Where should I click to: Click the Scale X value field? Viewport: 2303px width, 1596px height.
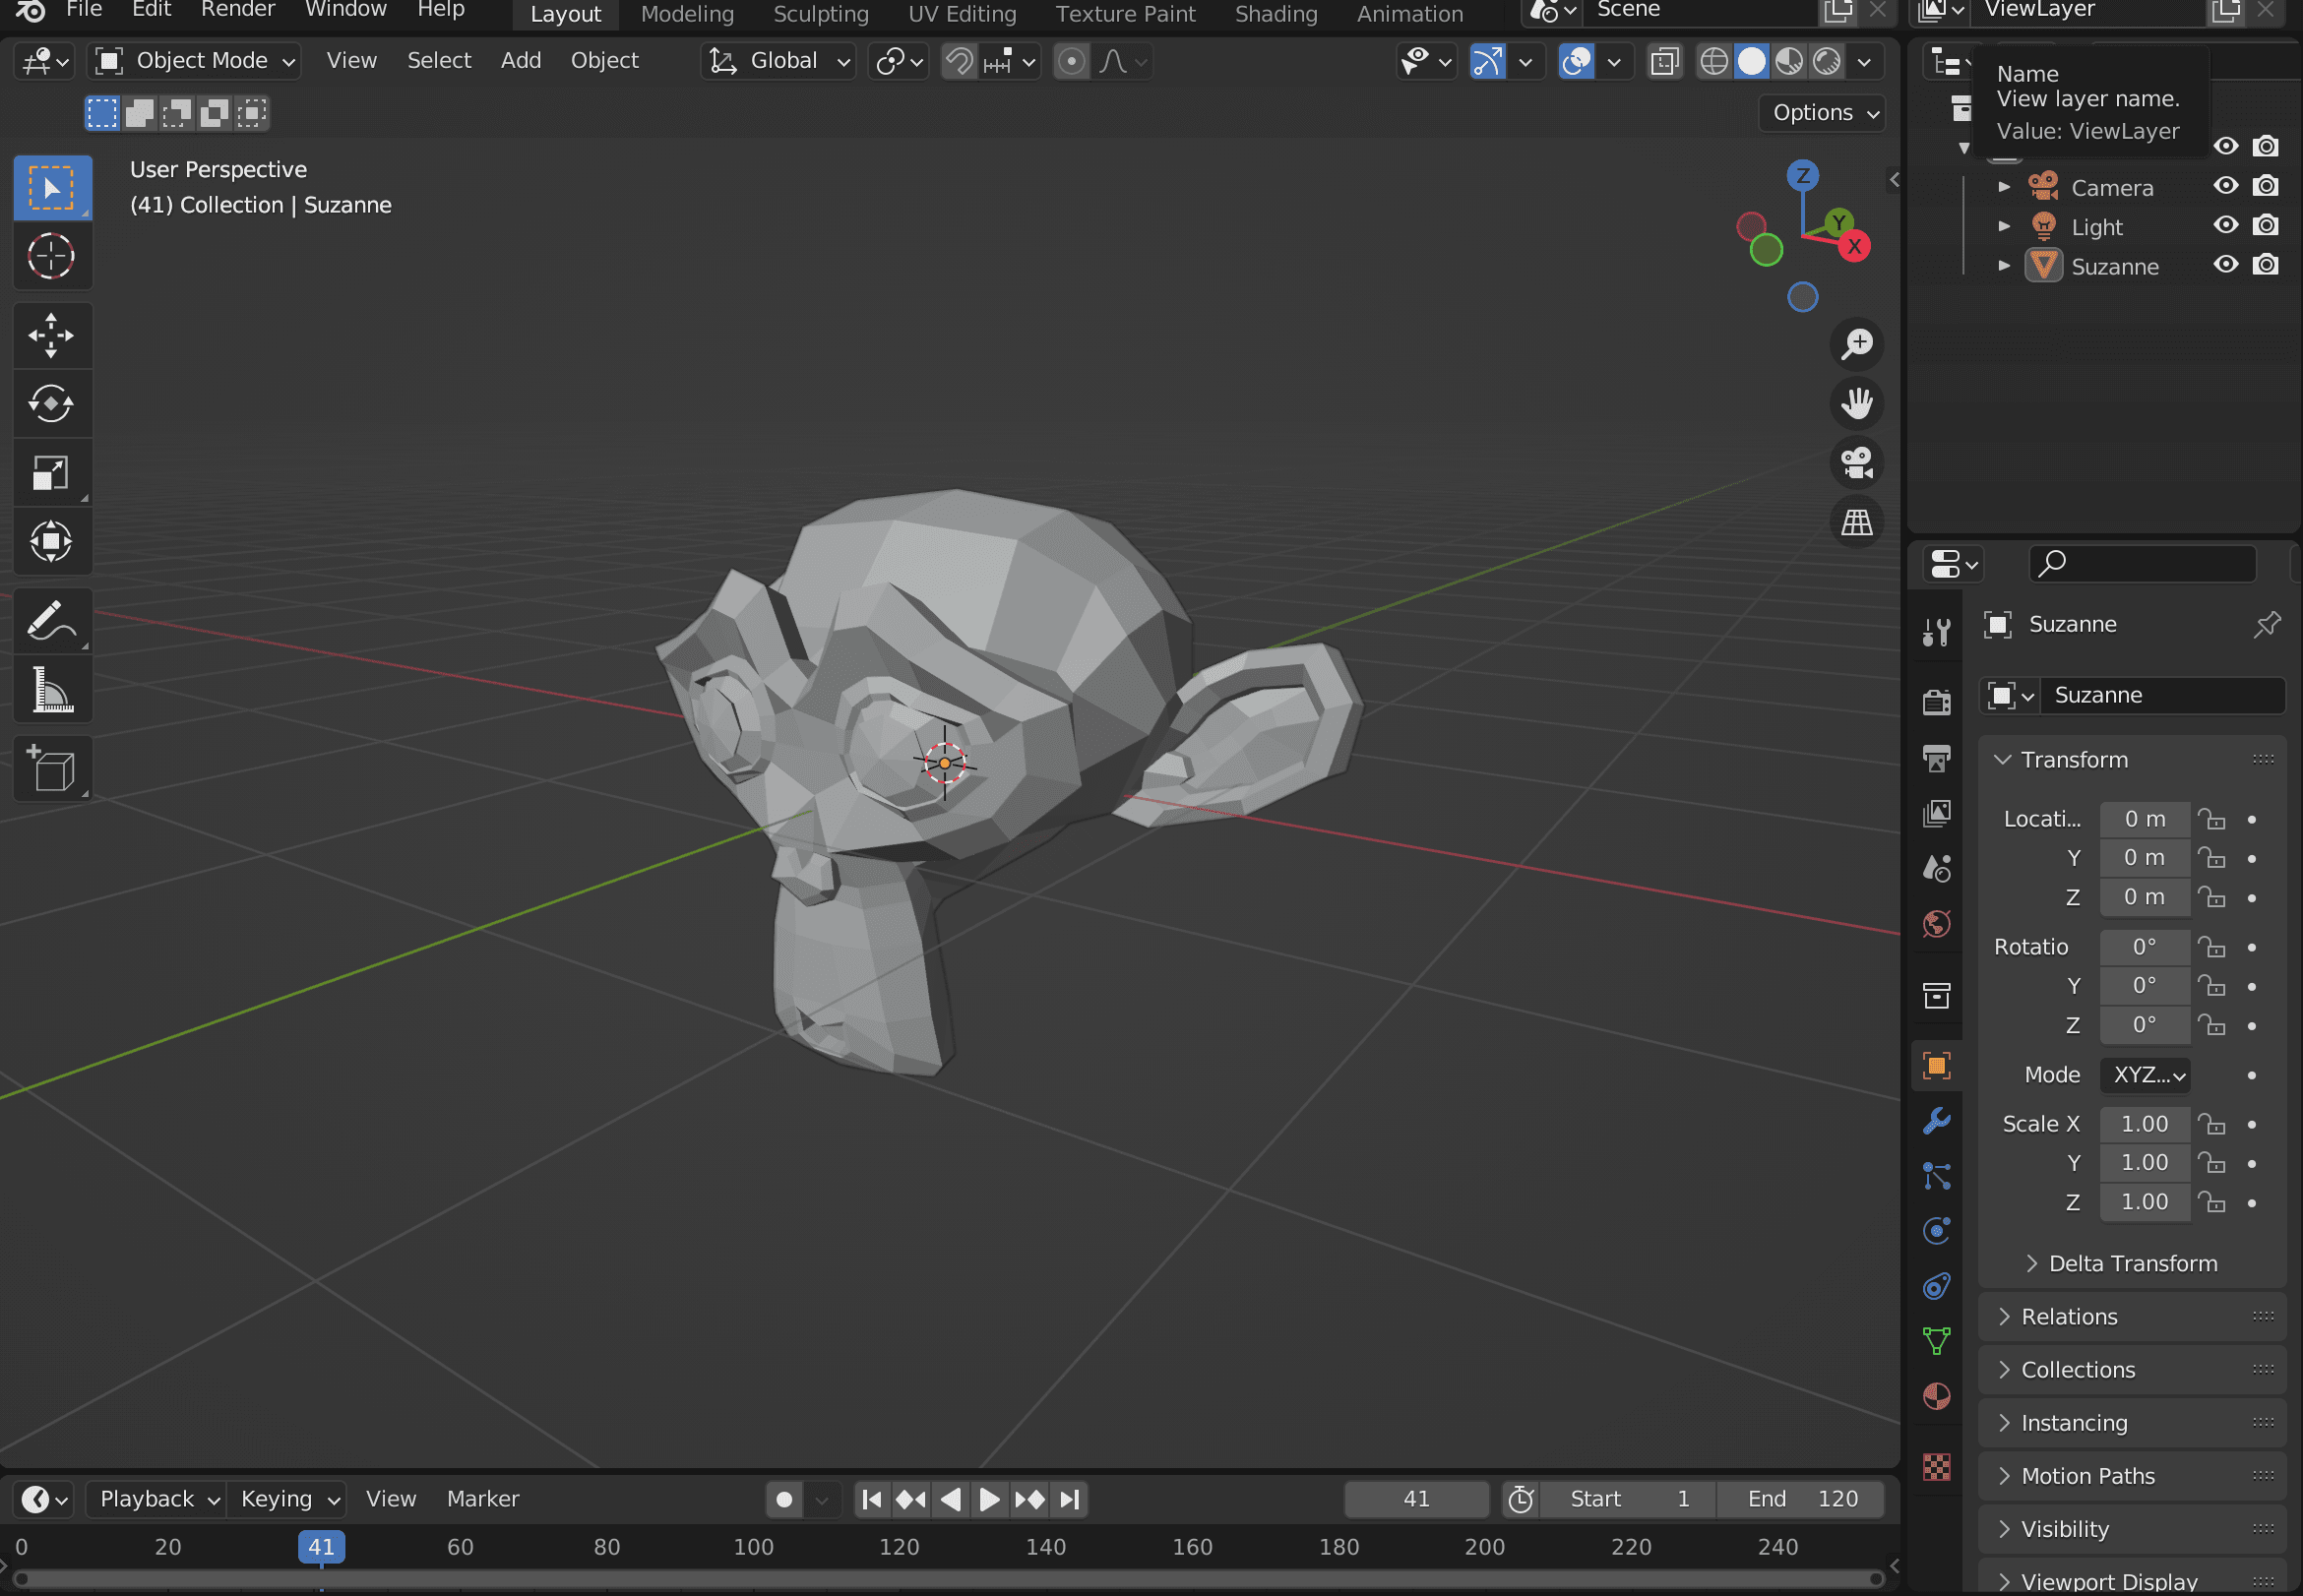pos(2146,1125)
